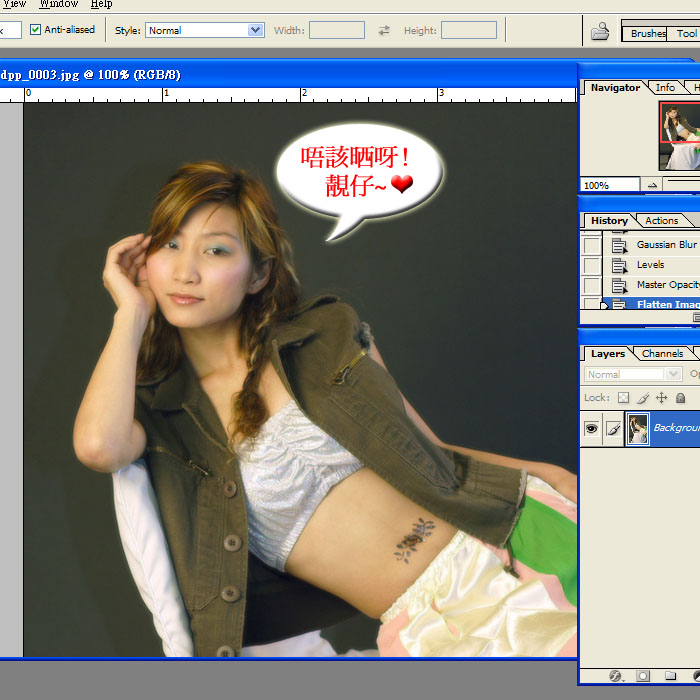
Task: Click the Navigator zoom percentage field
Action: [x=609, y=185]
